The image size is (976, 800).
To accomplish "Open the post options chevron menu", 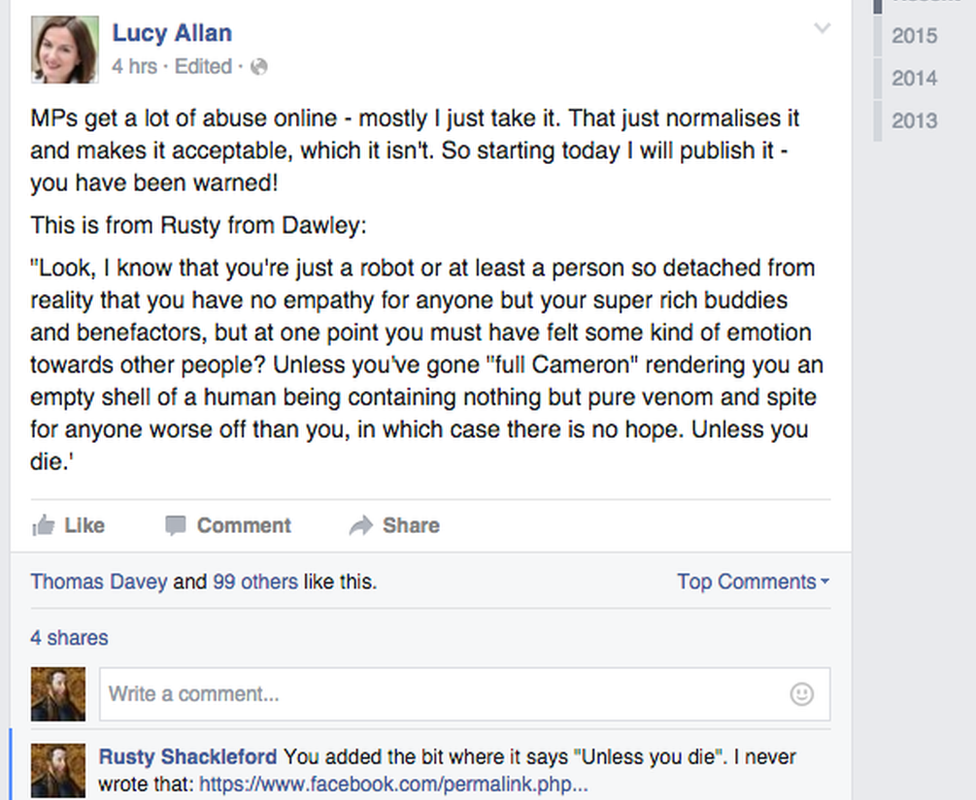I will coord(822,28).
